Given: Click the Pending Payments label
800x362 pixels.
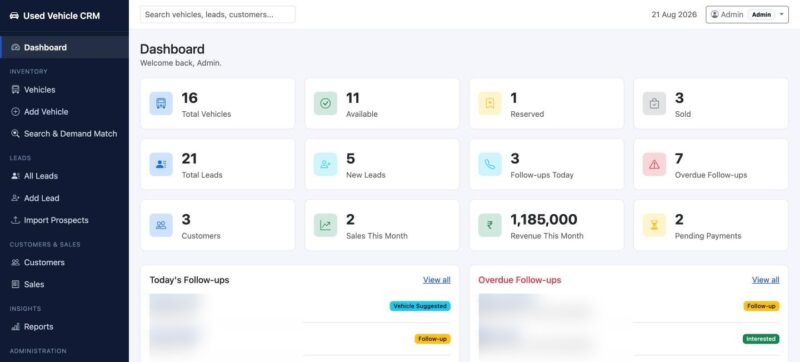Looking at the screenshot, I should (x=708, y=236).
